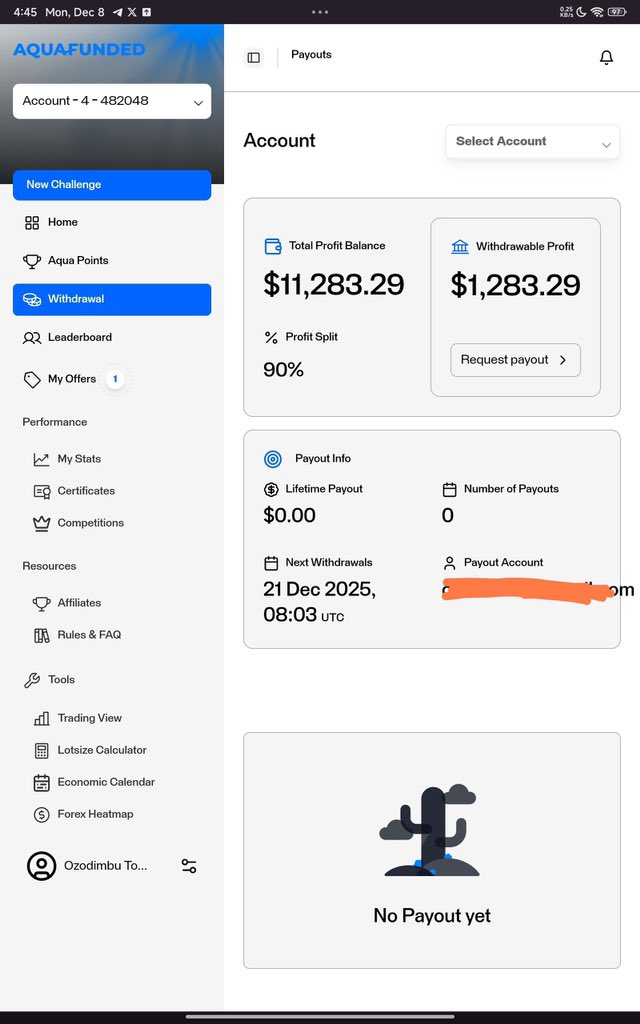
Task: Click the Tools wrench icon
Action: pos(32,680)
